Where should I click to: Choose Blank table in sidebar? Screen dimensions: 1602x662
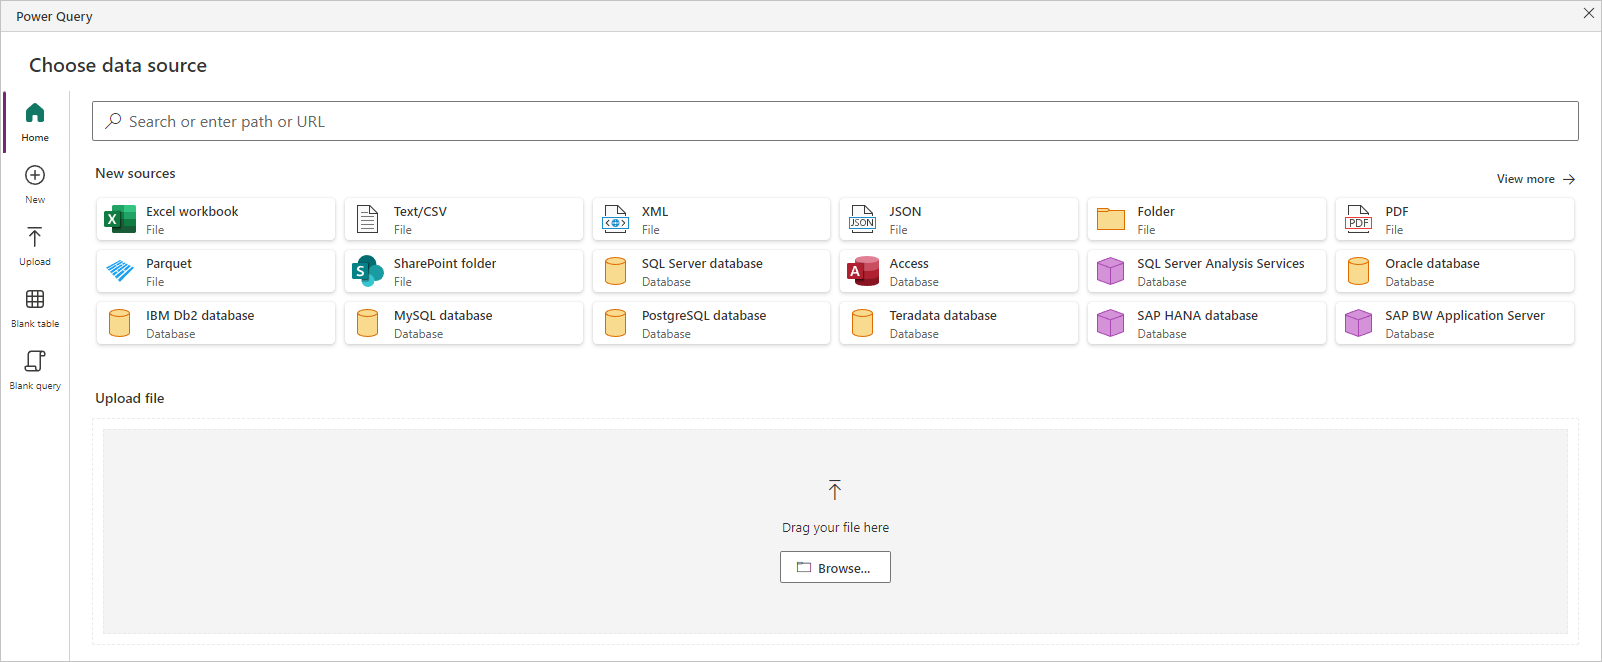(x=35, y=309)
